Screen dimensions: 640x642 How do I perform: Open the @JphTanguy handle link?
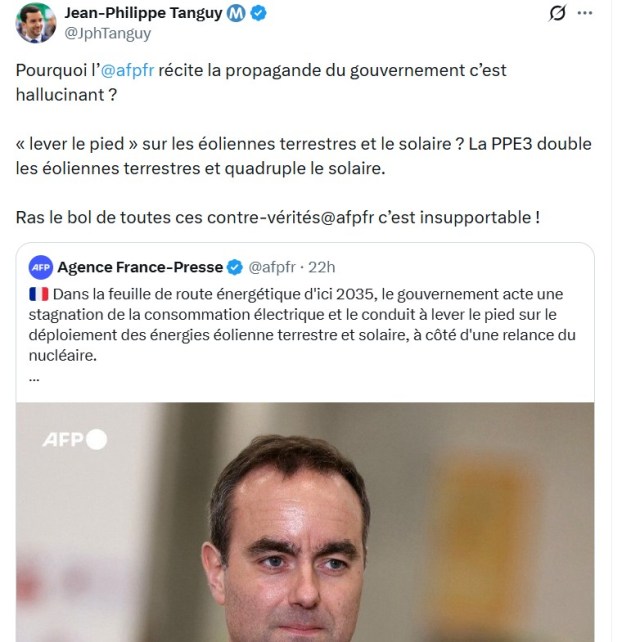click(108, 33)
